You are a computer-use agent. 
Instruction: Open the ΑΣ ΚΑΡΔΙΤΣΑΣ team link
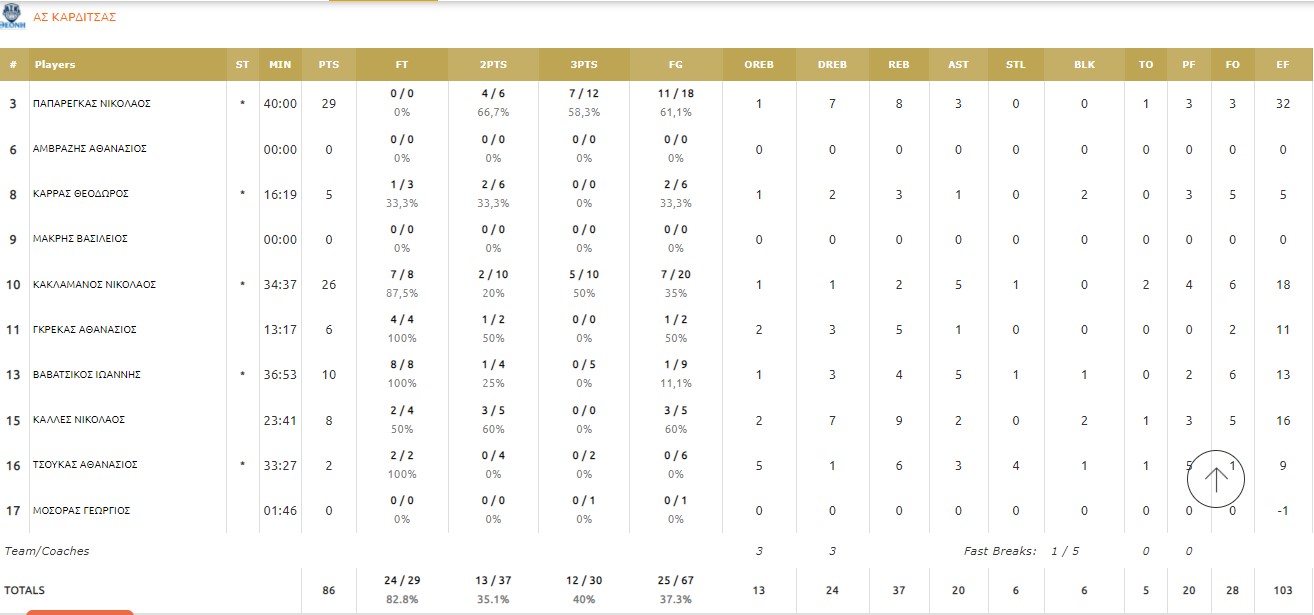(x=75, y=17)
